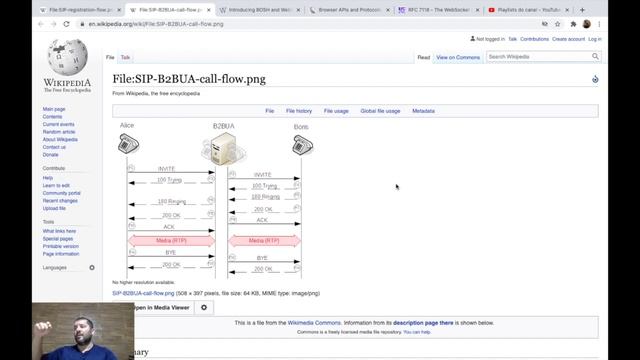Open the description page there link
Screen dimensions: 640x360
423,323
